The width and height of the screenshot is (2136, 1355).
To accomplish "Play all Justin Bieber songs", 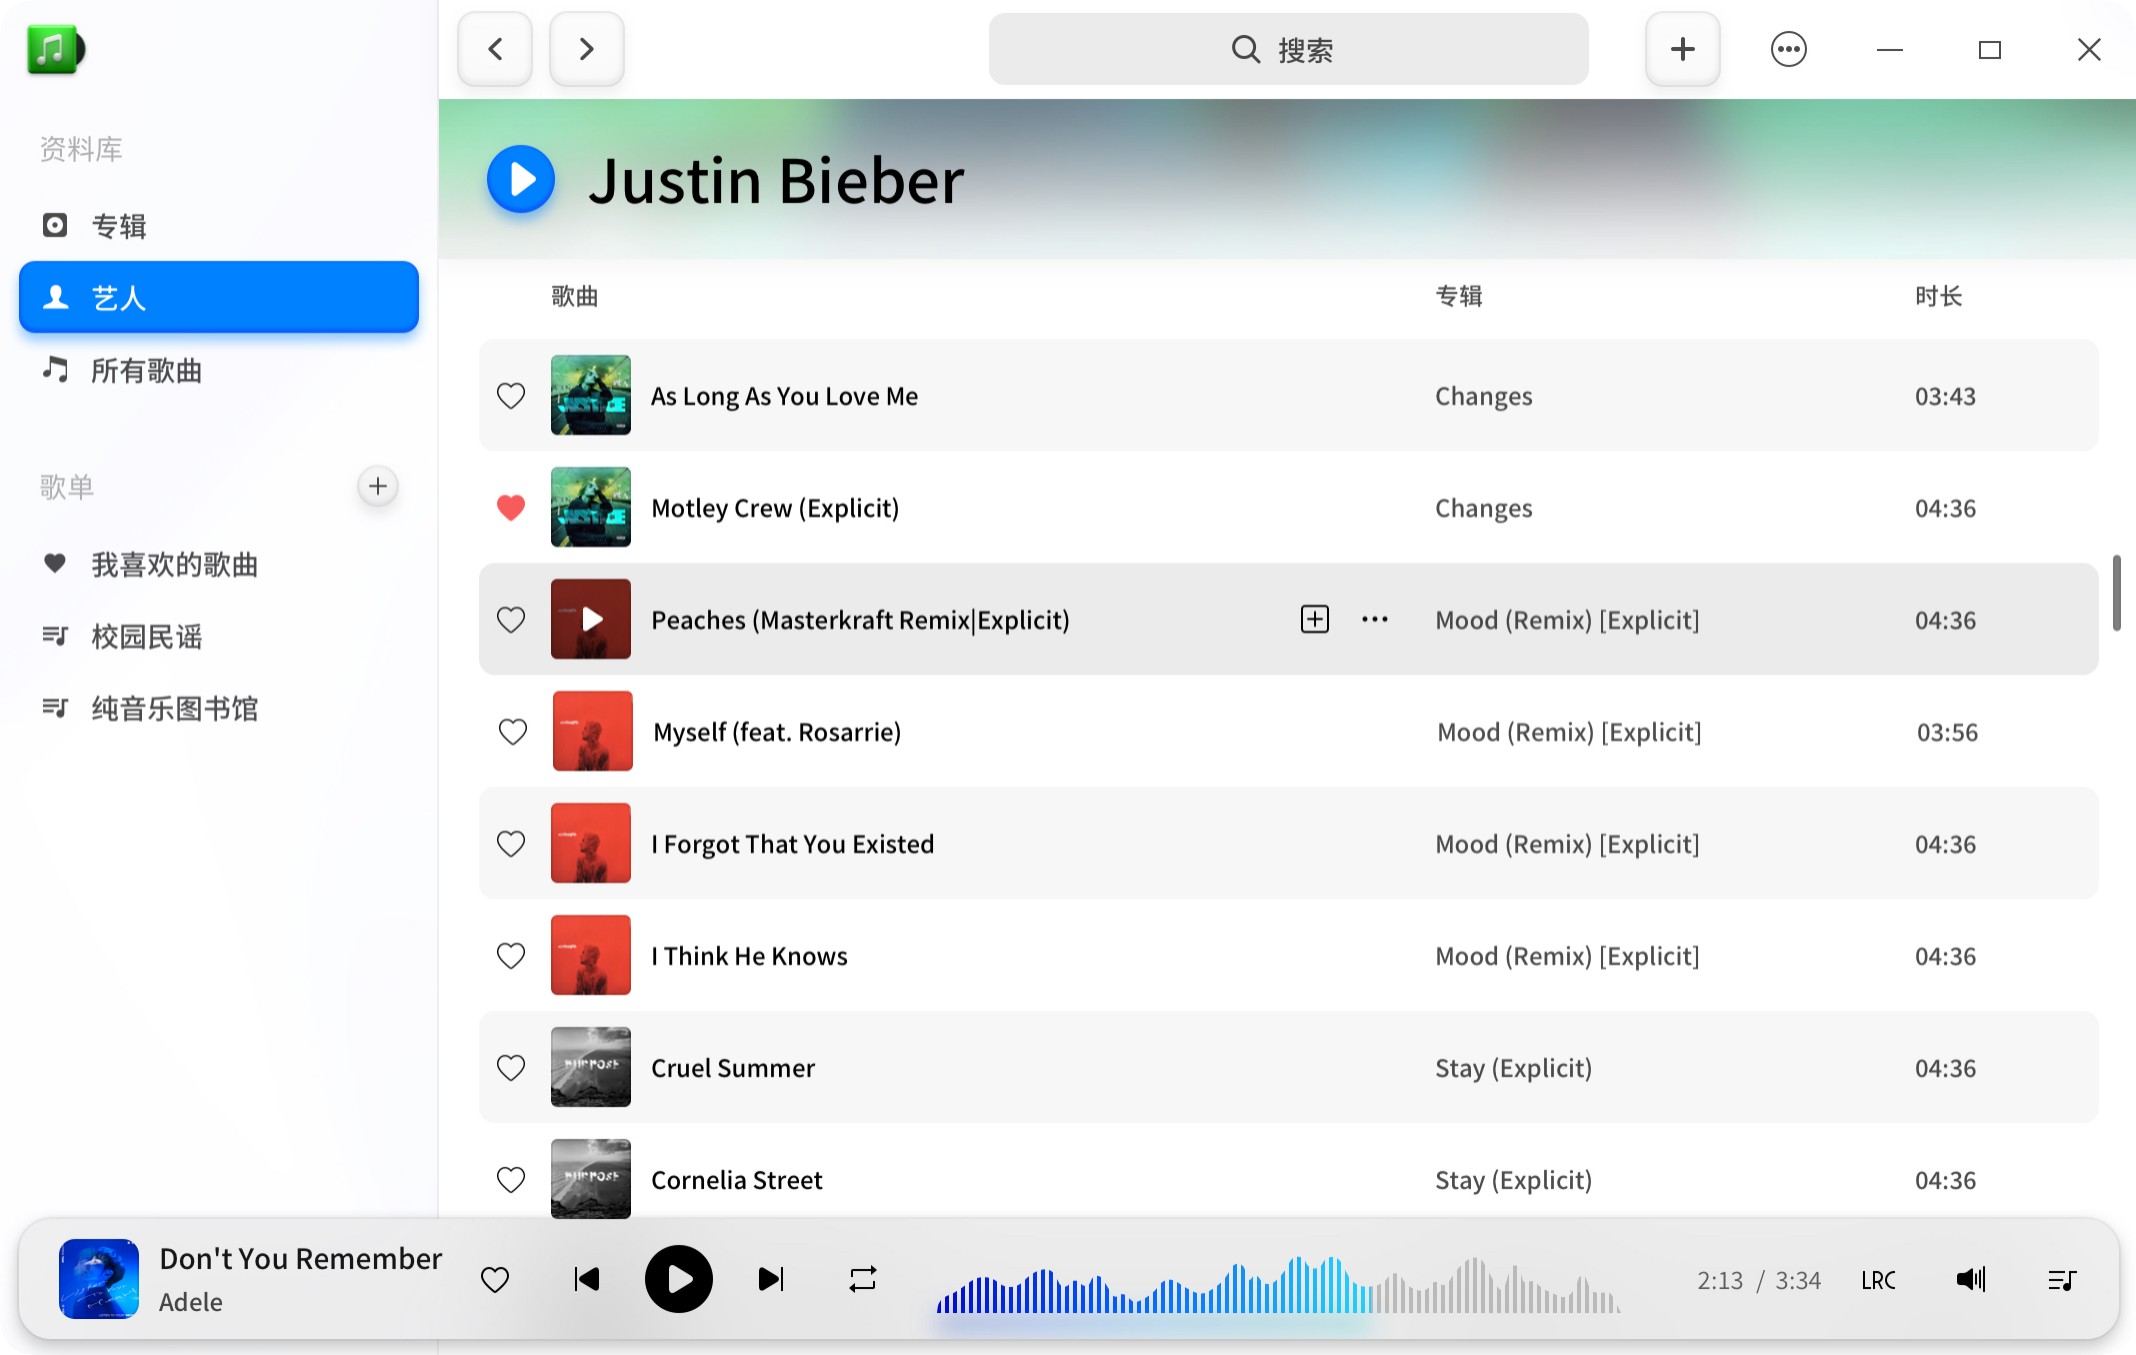I will [x=520, y=180].
